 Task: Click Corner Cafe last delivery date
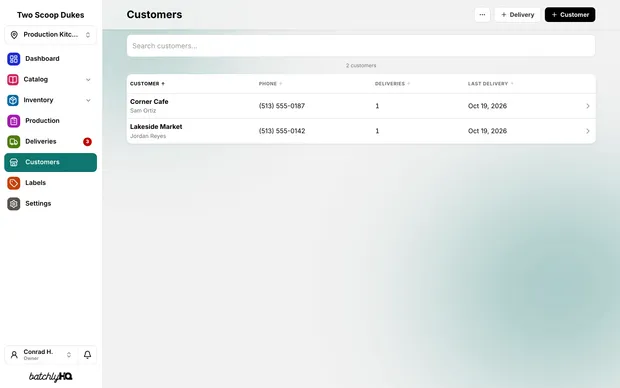pyautogui.click(x=487, y=106)
